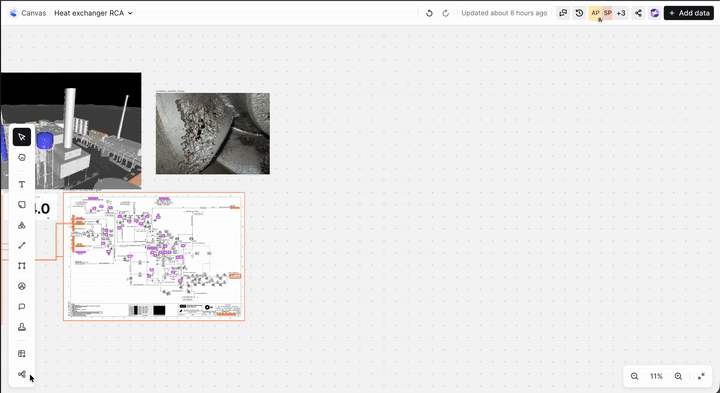Open the version history clock icon

(579, 13)
